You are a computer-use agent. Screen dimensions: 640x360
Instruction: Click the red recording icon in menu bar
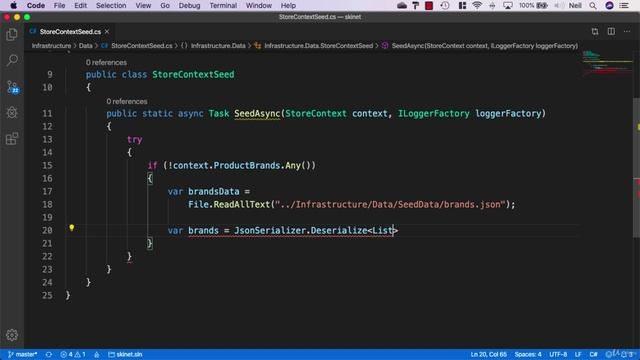(429, 5)
